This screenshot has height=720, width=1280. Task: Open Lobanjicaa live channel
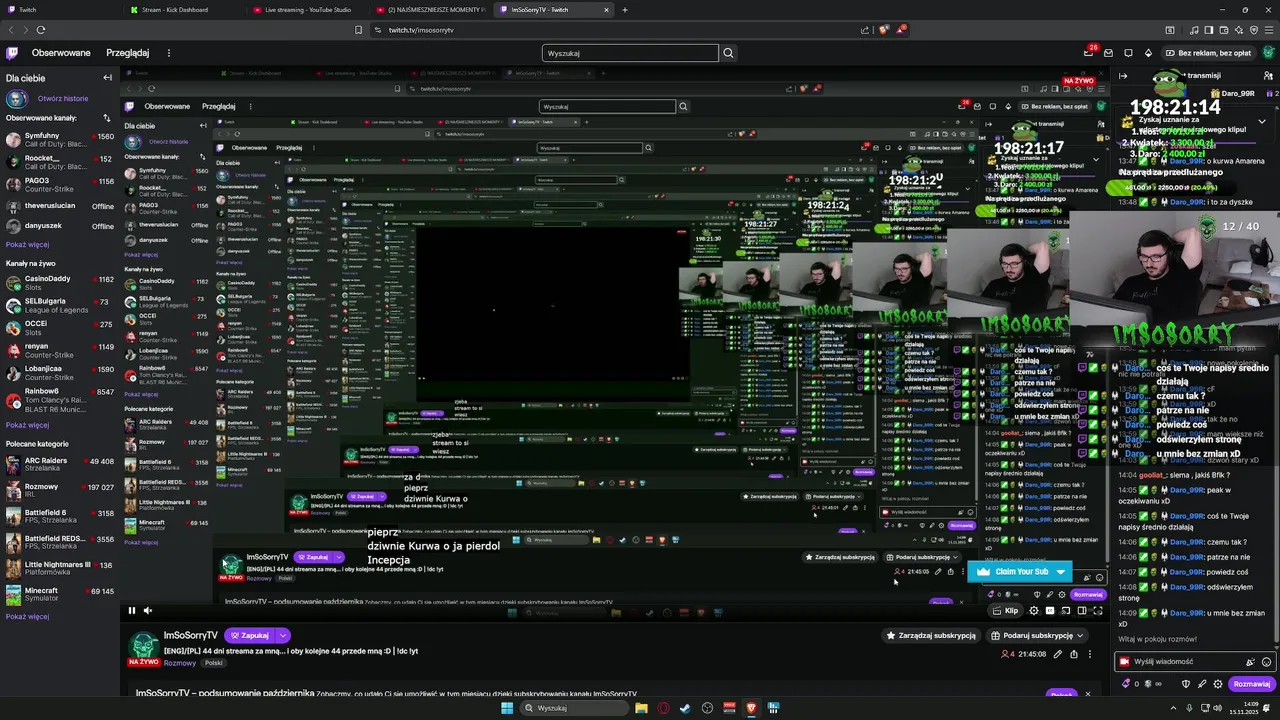coord(60,373)
